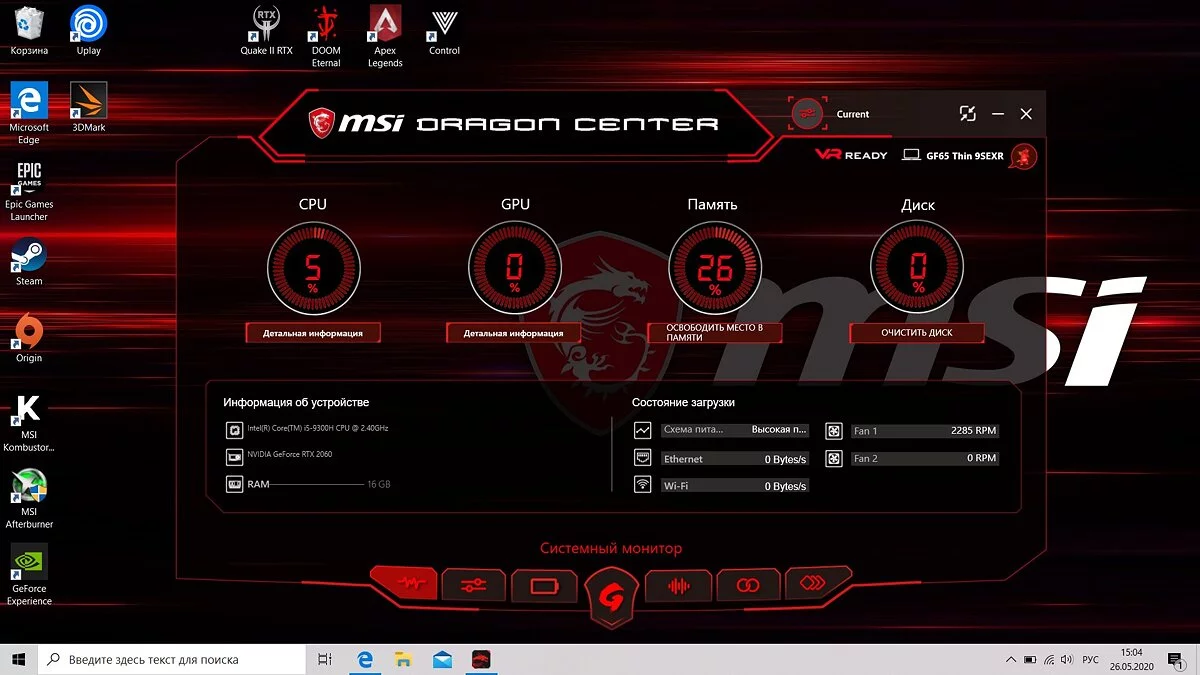1200x675 pixels.
Task: Click the graphics card icon in device info
Action: pyautogui.click(x=234, y=456)
